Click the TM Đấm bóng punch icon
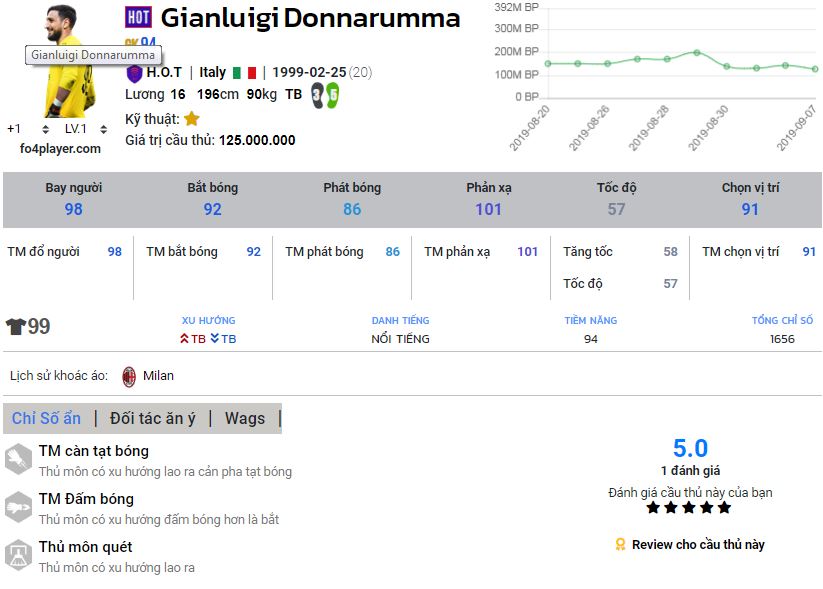The image size is (823, 589). point(19,508)
